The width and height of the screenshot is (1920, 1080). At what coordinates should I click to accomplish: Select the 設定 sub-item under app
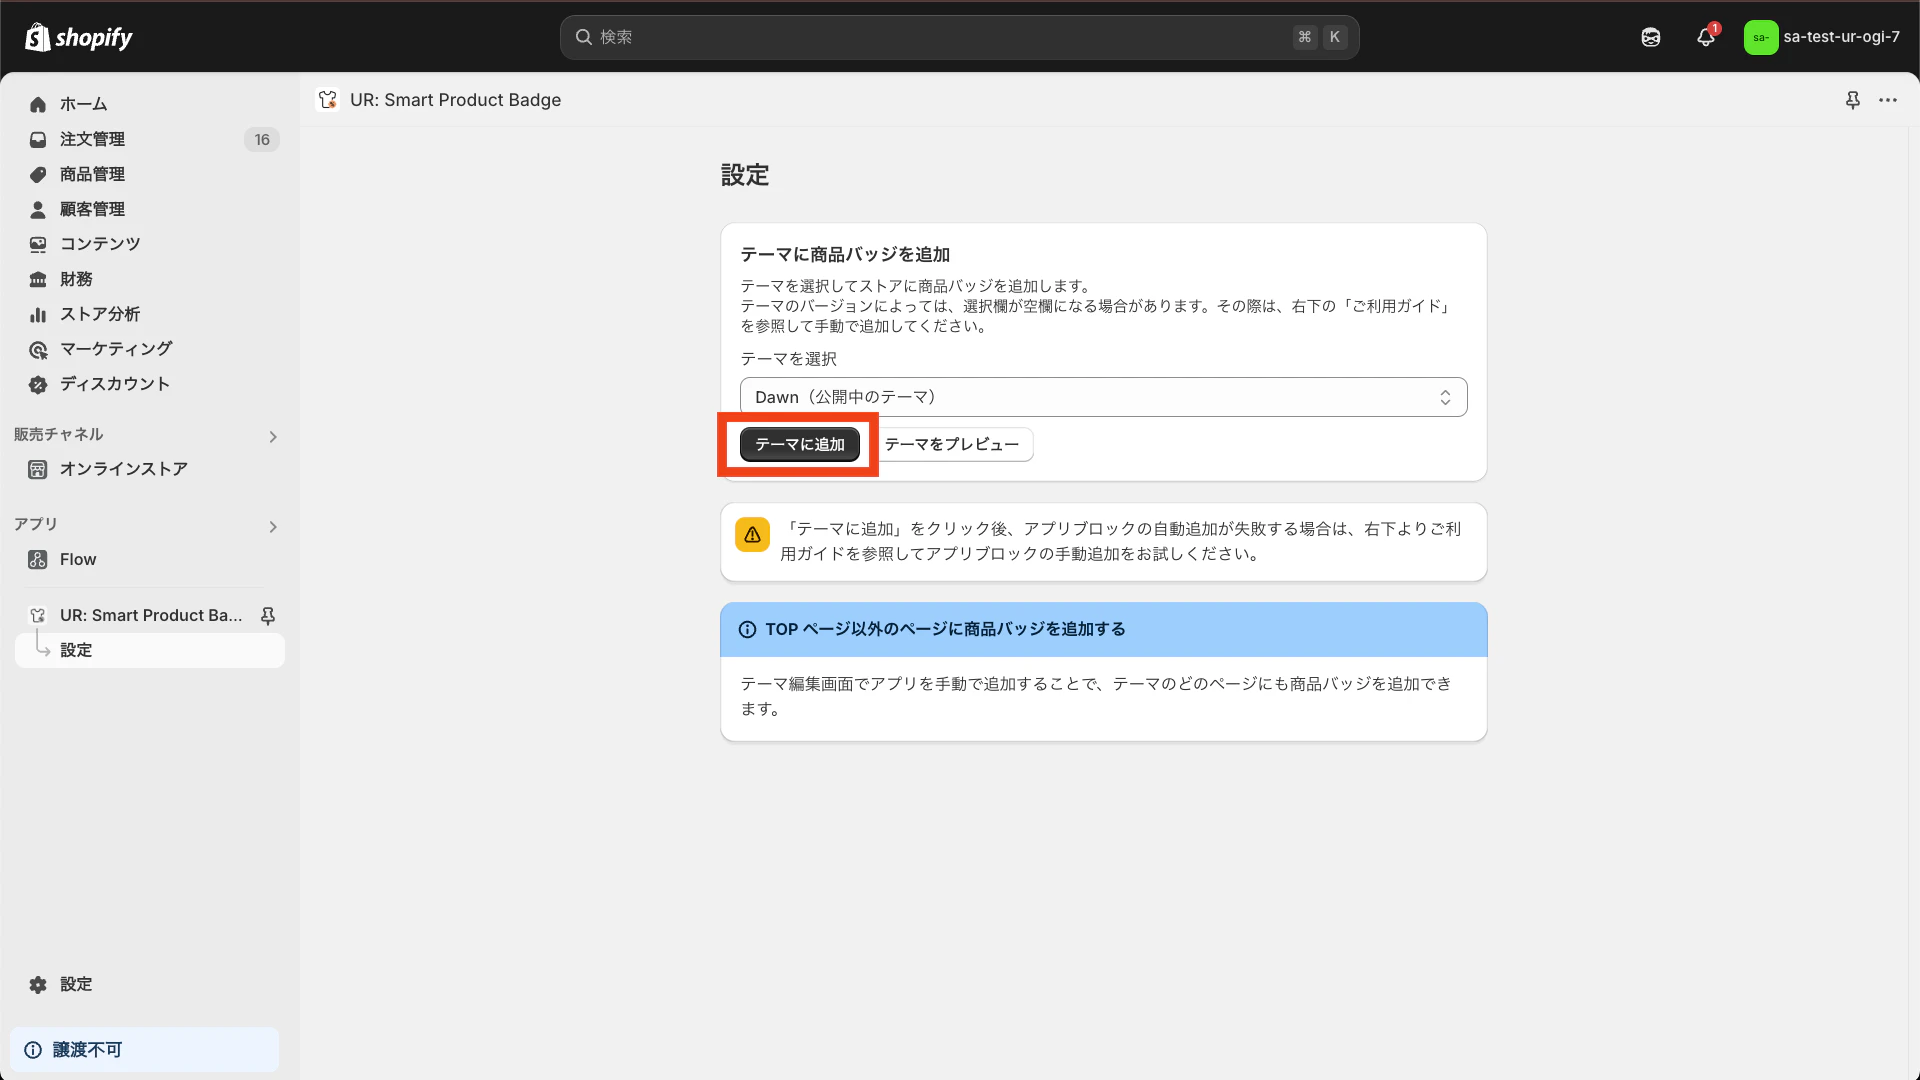(150, 650)
